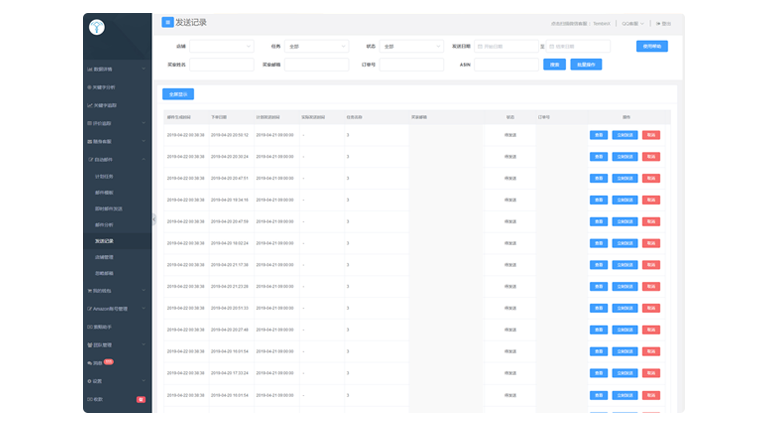Select 邮件分析 in the sidebar submenu
The image size is (768, 440).
tap(104, 225)
